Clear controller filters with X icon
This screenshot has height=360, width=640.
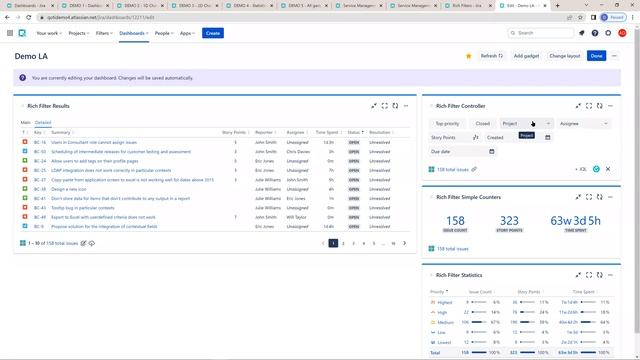[608, 169]
